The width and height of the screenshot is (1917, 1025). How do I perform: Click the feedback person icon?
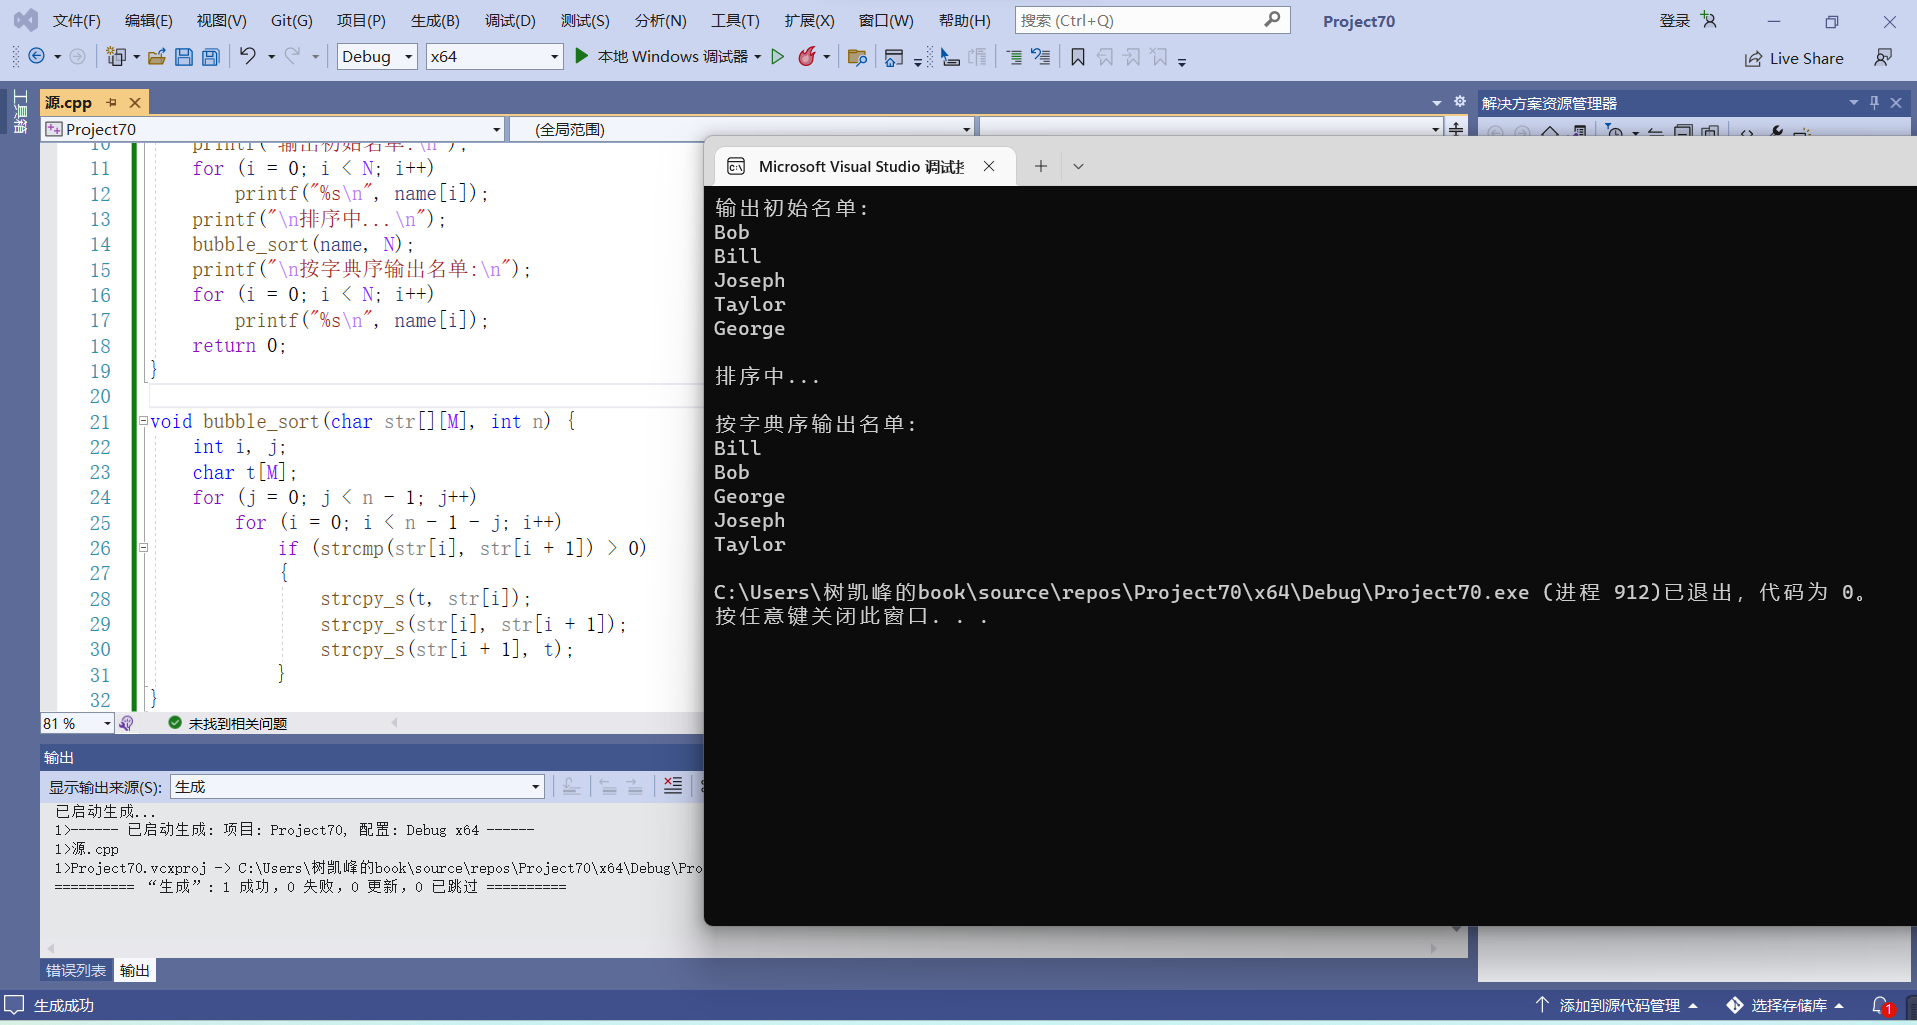click(1883, 58)
